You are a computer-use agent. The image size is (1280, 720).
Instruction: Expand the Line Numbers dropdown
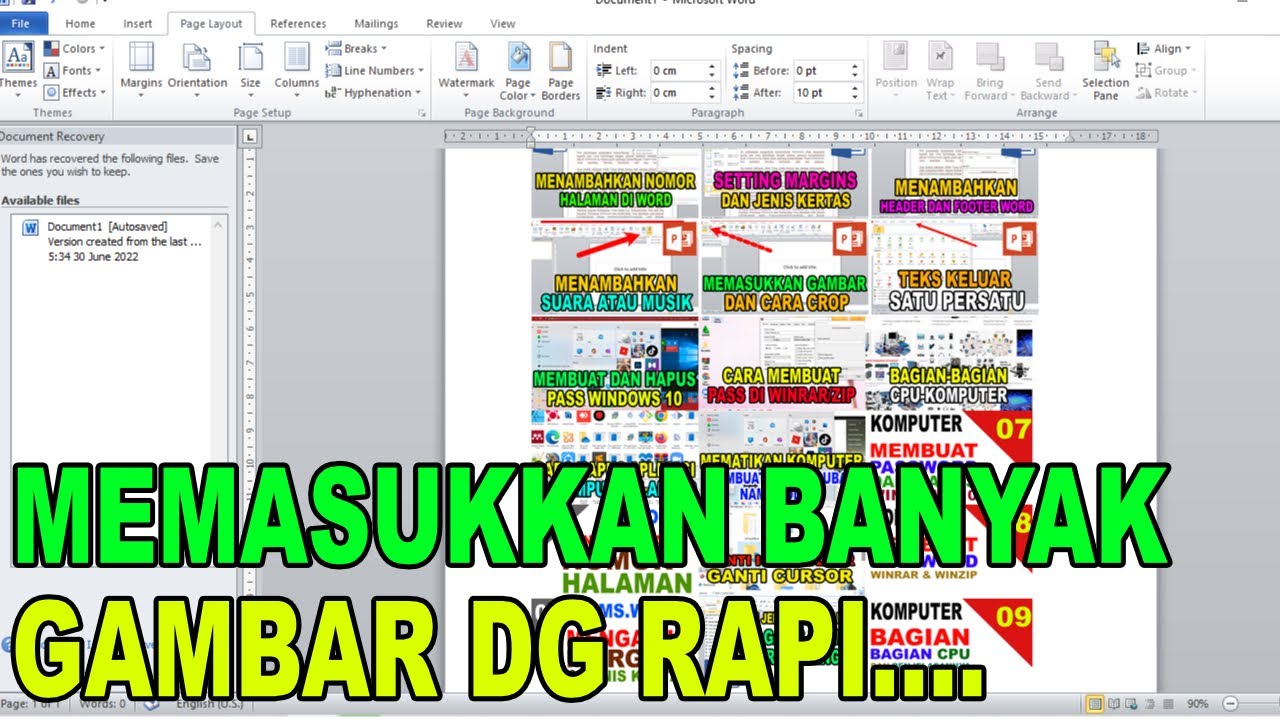(x=375, y=71)
